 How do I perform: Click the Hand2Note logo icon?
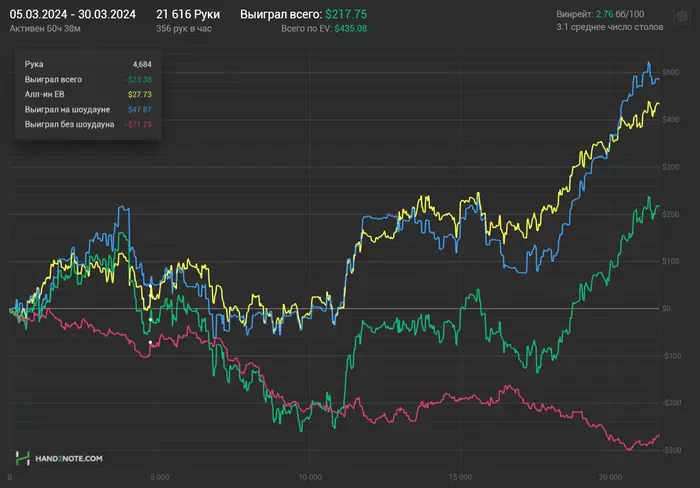click(23, 458)
